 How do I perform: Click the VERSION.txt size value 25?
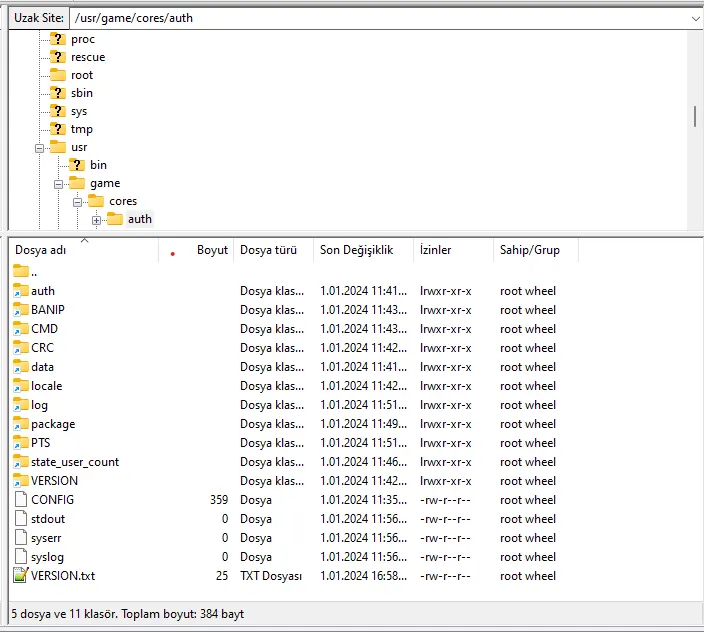[222, 576]
